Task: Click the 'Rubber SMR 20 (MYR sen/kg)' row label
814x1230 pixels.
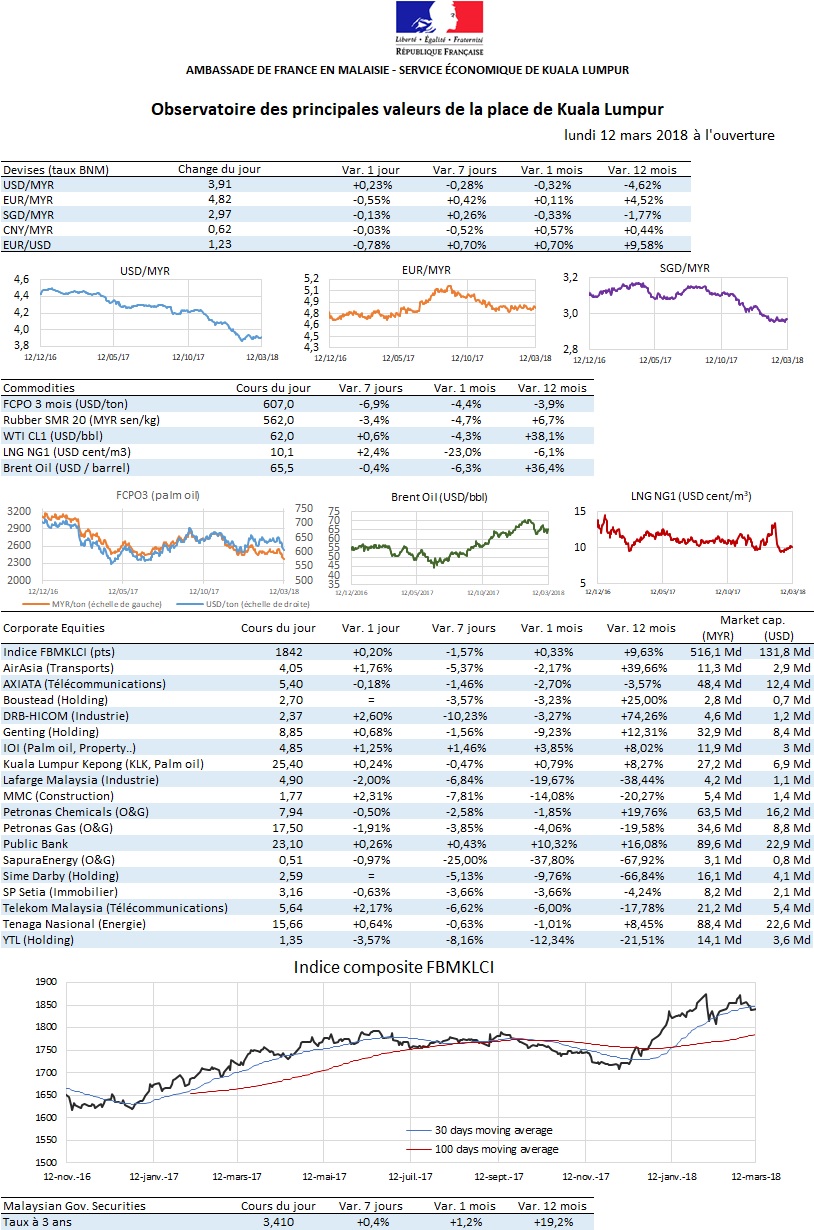Action: [x=83, y=421]
